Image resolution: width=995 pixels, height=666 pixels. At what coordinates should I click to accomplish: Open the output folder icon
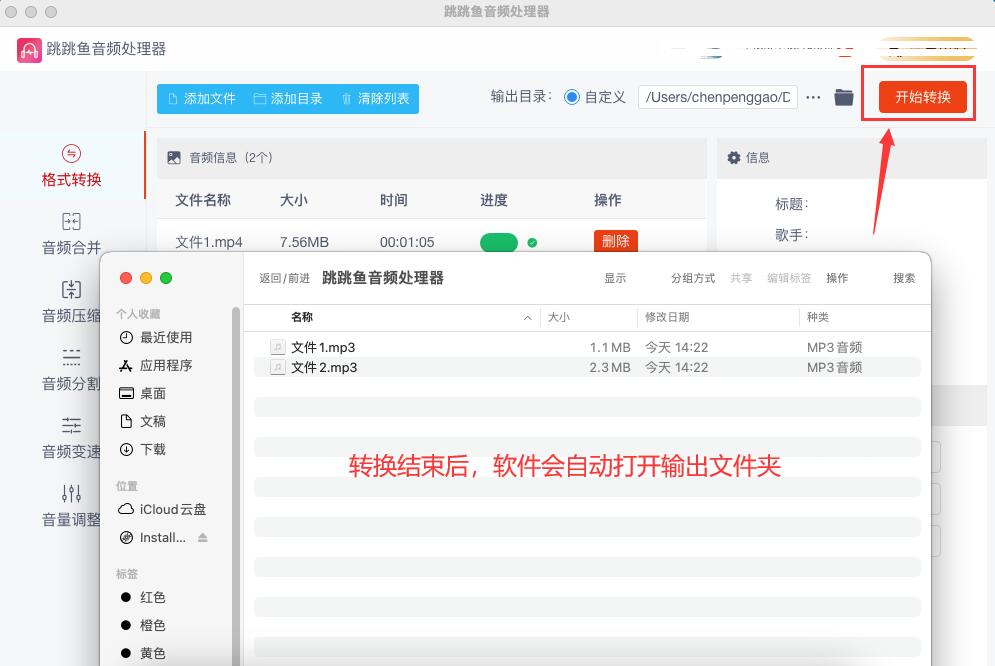[844, 97]
